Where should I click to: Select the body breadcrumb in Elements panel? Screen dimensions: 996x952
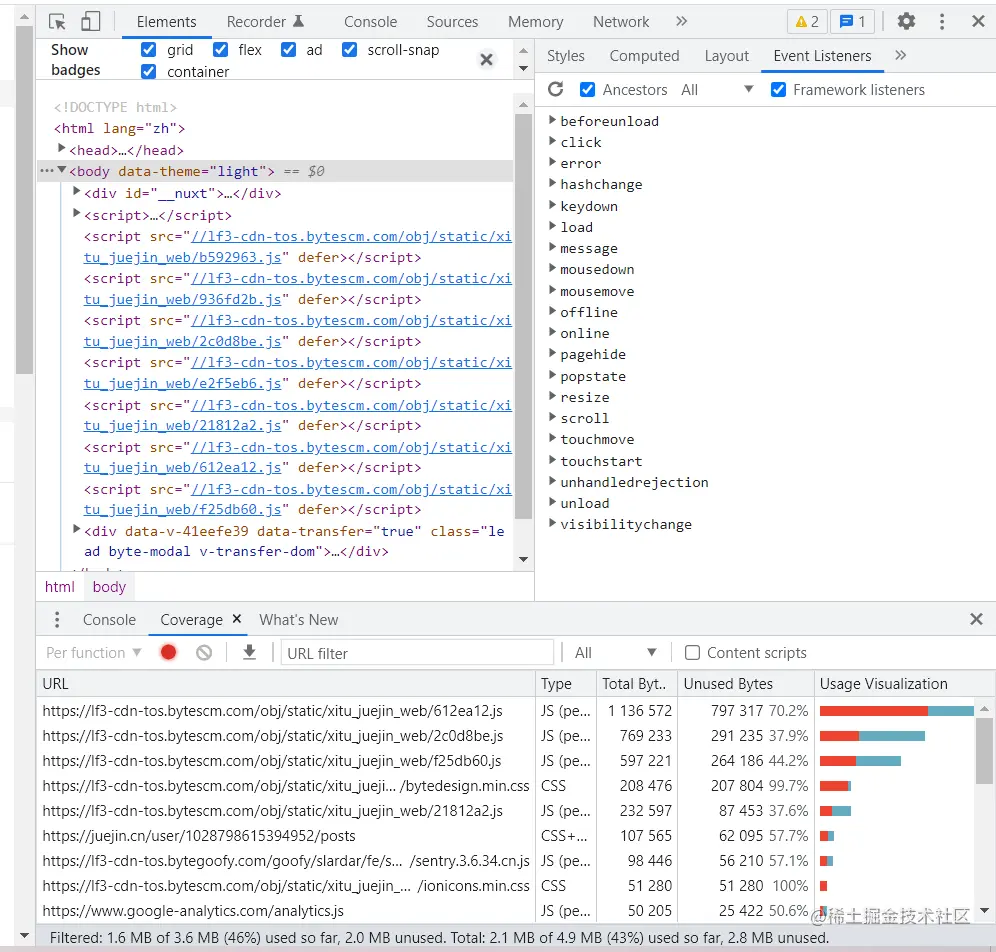[x=108, y=587]
